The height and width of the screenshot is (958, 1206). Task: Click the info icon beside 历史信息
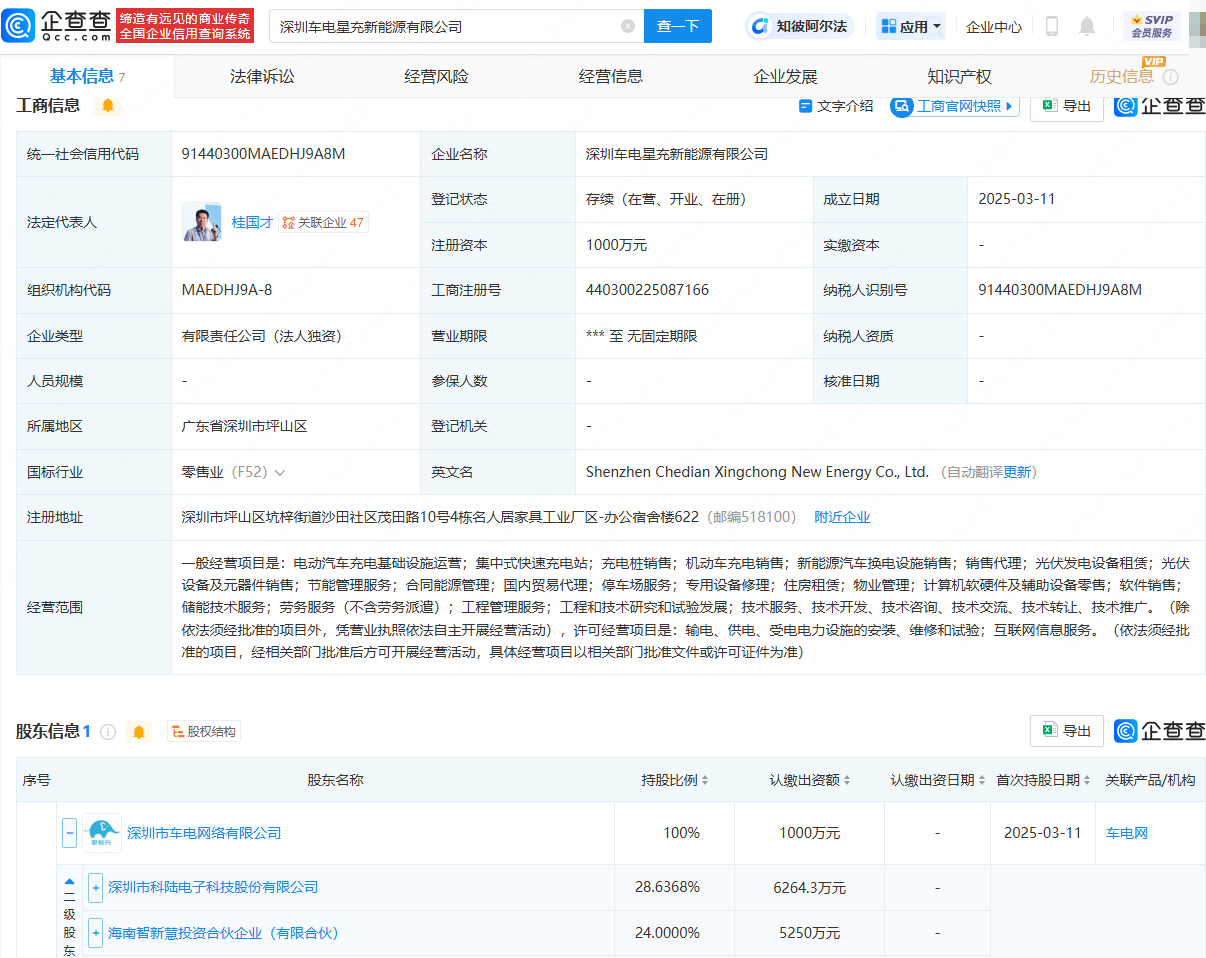coord(1170,77)
